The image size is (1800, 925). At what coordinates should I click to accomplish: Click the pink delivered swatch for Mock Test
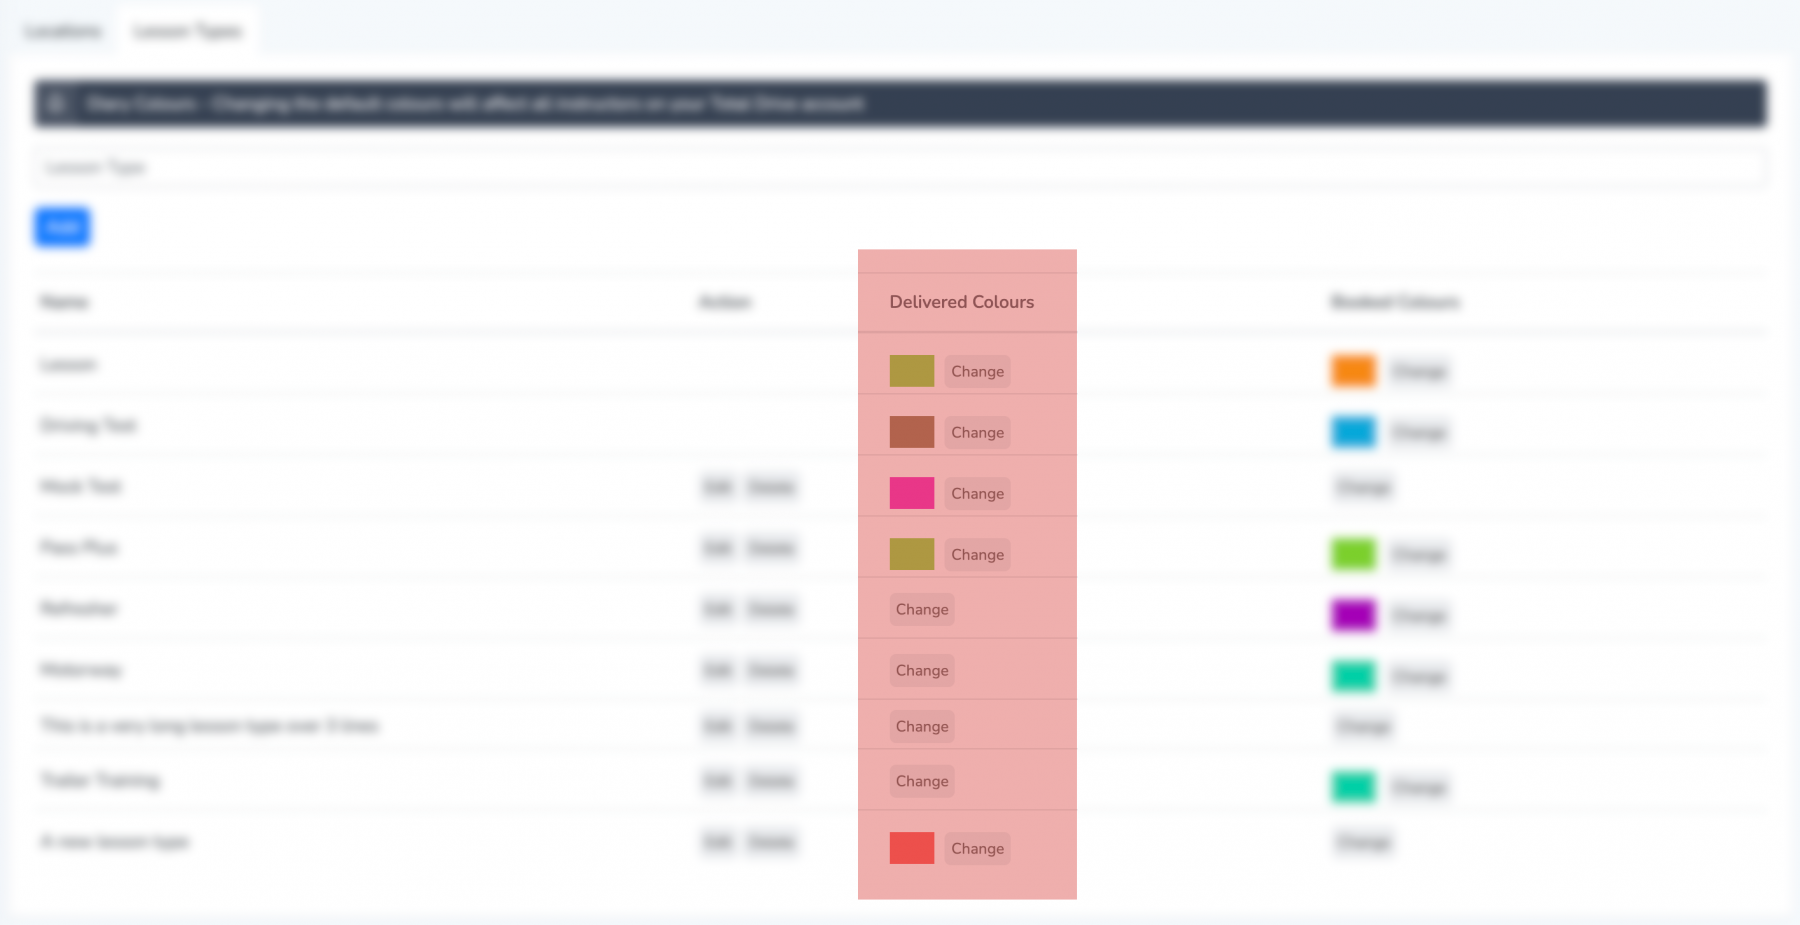click(x=911, y=493)
